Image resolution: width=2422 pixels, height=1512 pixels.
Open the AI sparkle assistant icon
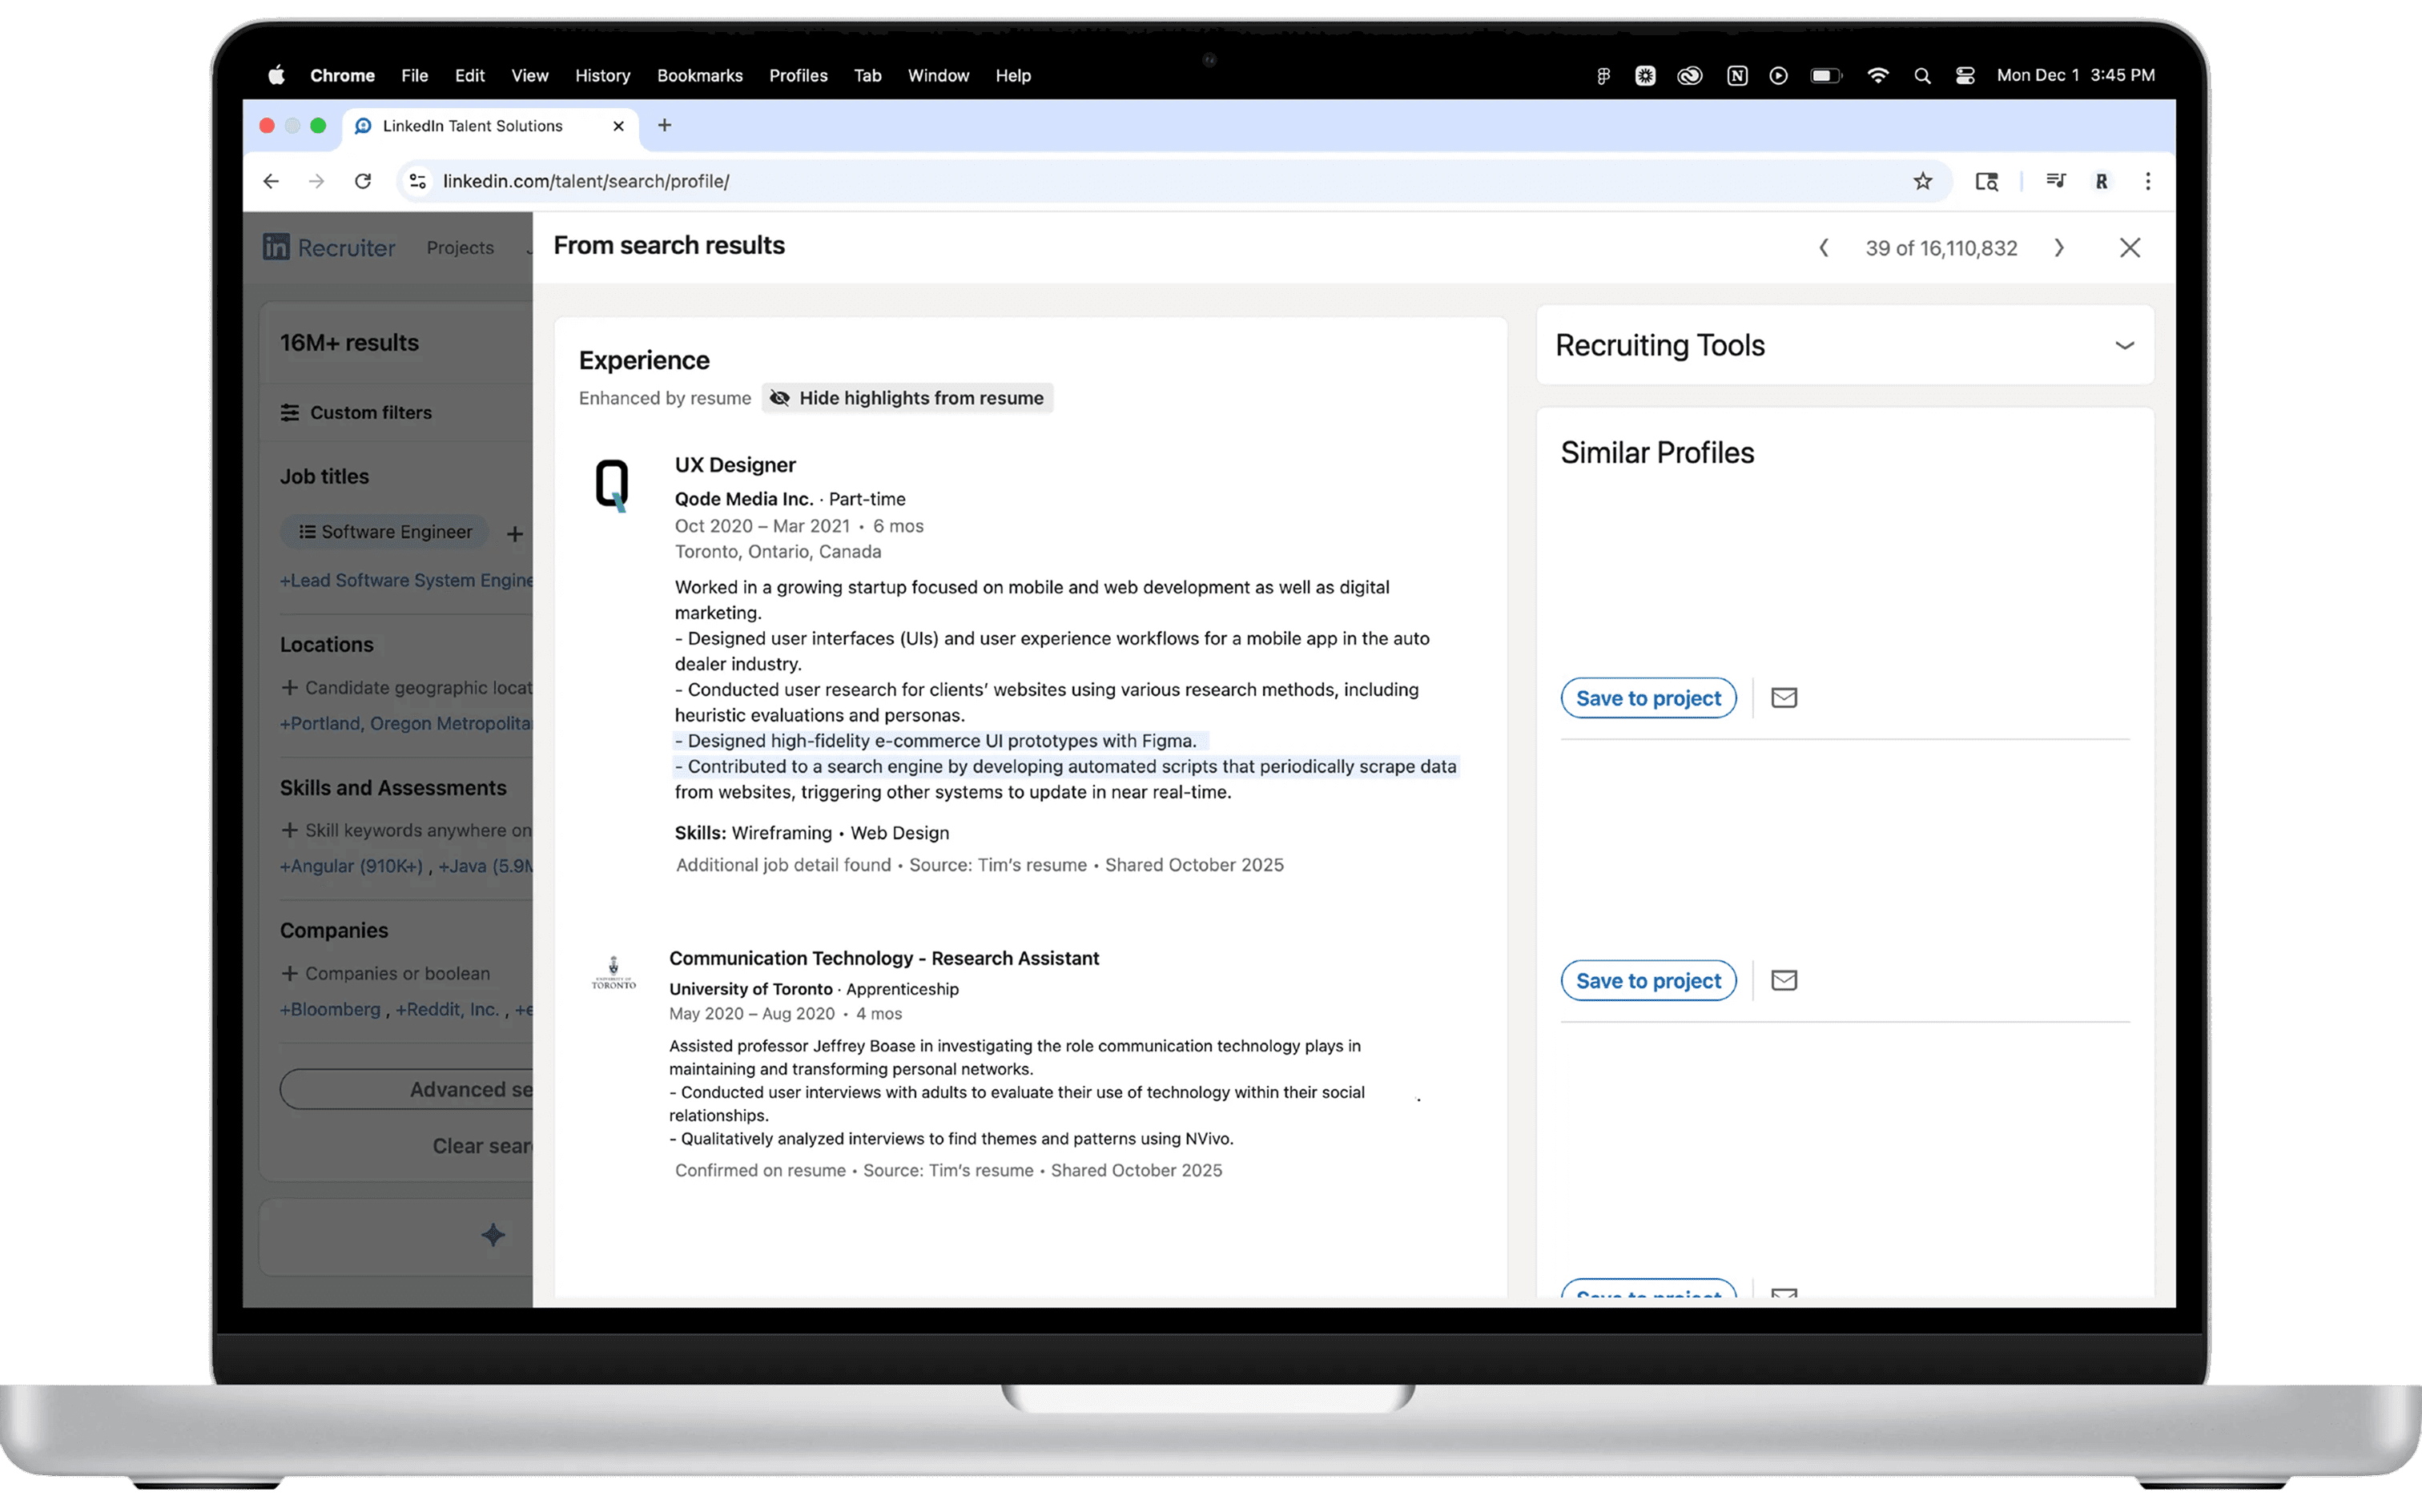[x=493, y=1235]
